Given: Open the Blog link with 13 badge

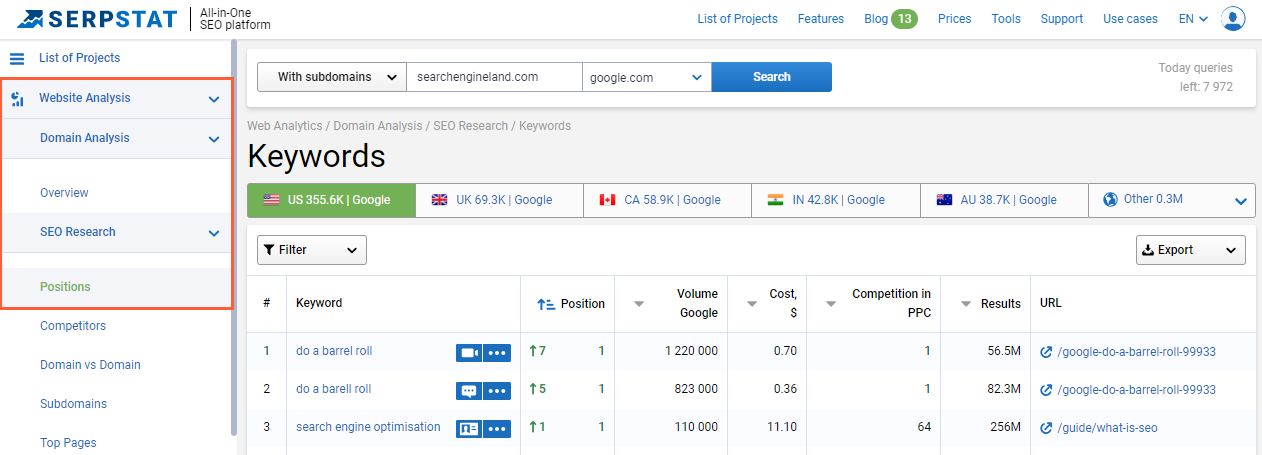Looking at the screenshot, I should point(891,19).
